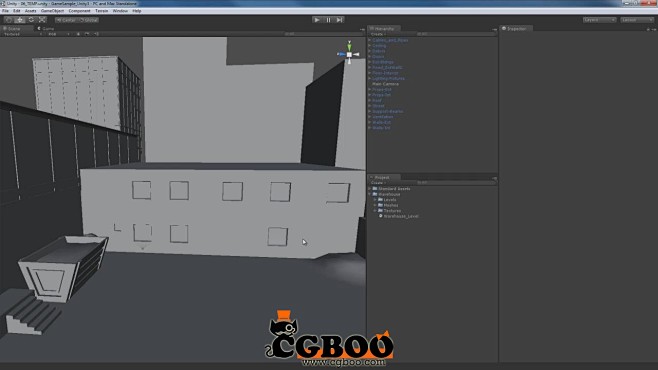Expand Cables_and_Pipes in Hierarchy
This screenshot has width=658, height=370.
point(370,40)
